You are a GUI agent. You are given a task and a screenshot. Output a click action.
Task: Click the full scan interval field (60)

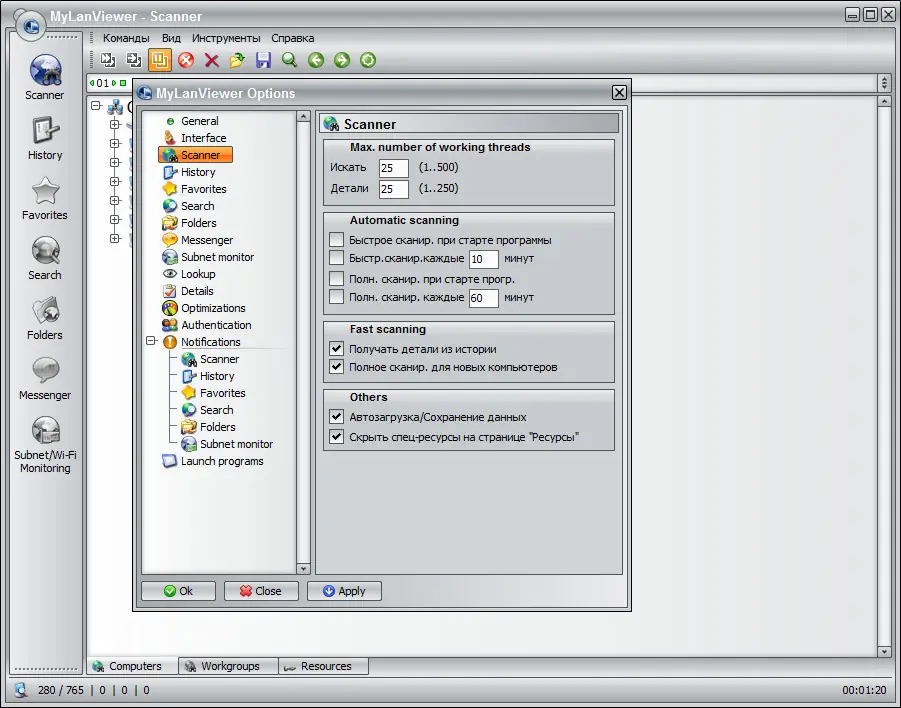click(483, 298)
